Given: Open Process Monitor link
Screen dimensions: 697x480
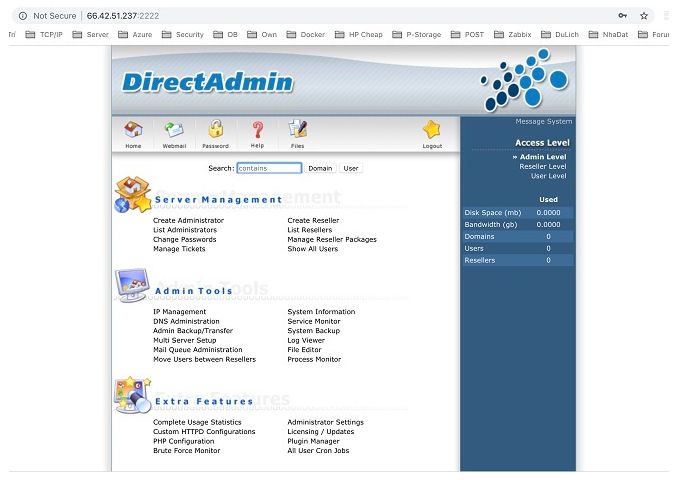Looking at the screenshot, I should pos(314,360).
